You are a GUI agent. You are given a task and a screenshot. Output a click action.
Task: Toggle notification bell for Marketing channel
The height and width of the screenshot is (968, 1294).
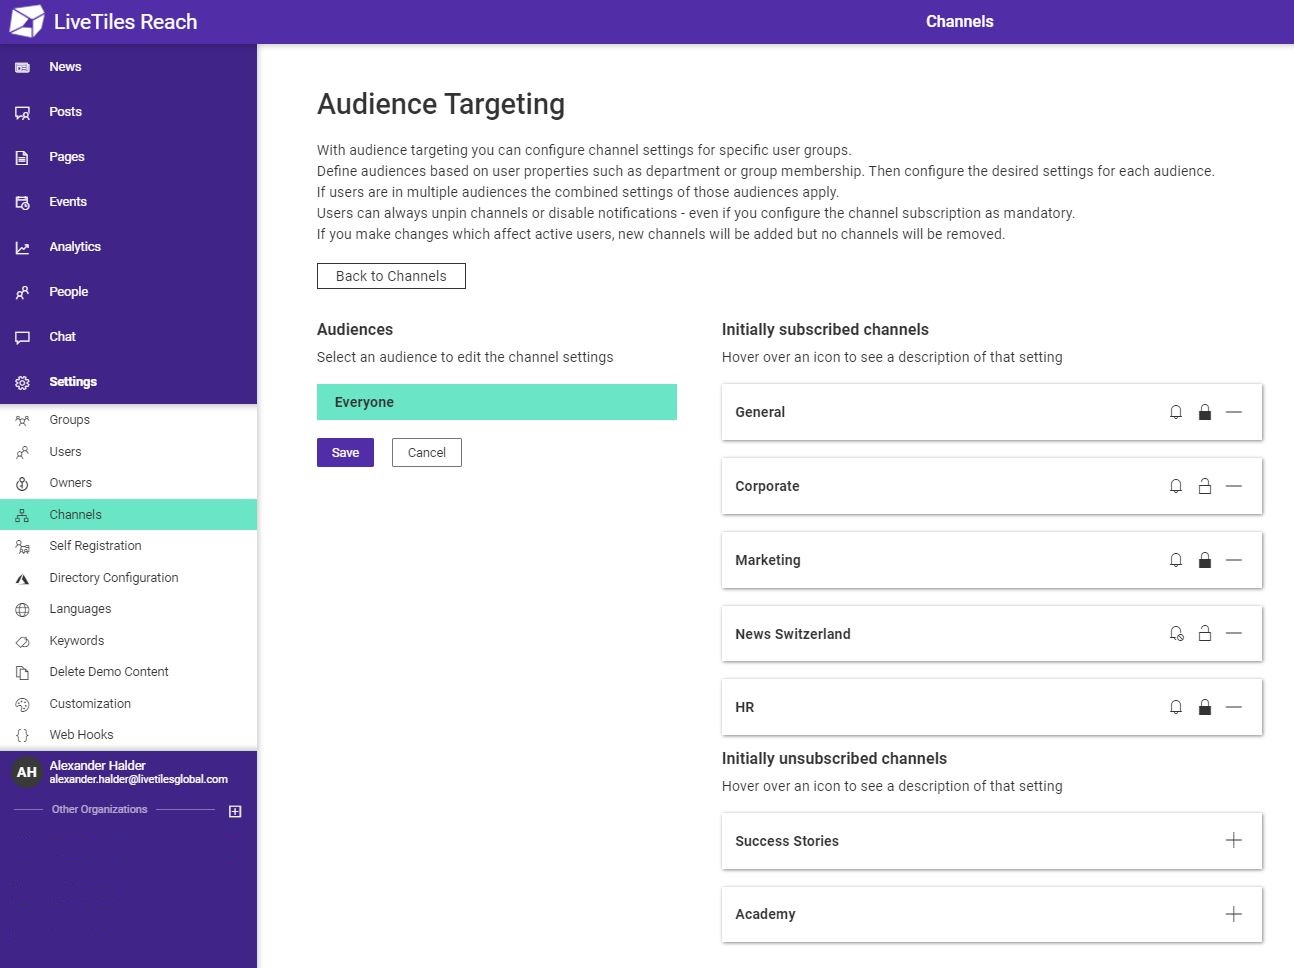click(x=1176, y=560)
